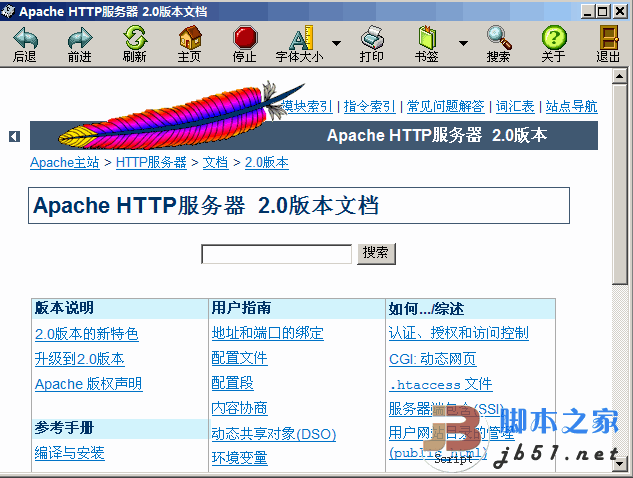Open the 环境变量 link

pos(239,458)
